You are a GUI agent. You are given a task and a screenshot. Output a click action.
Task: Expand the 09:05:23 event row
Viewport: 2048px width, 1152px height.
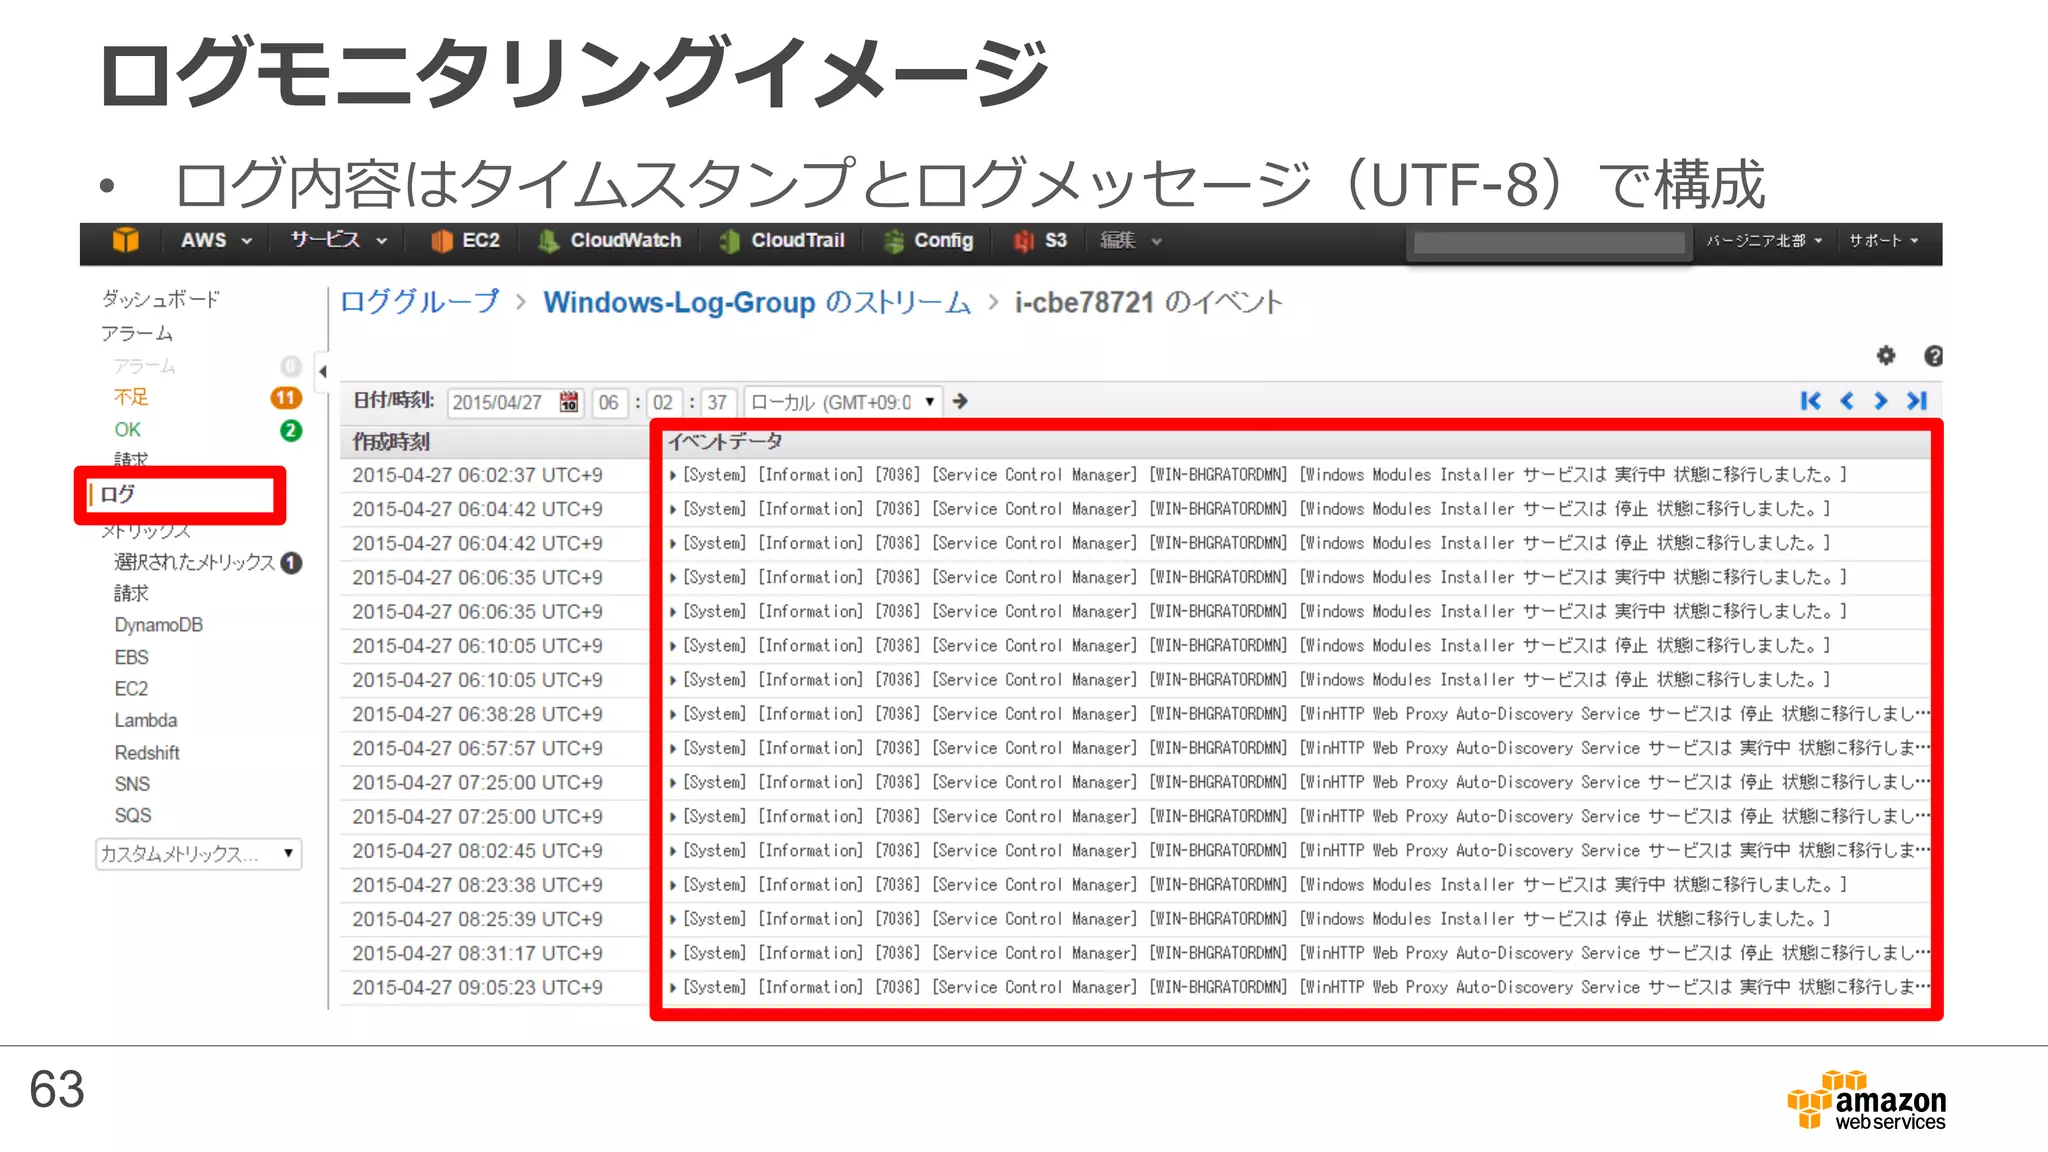click(673, 987)
